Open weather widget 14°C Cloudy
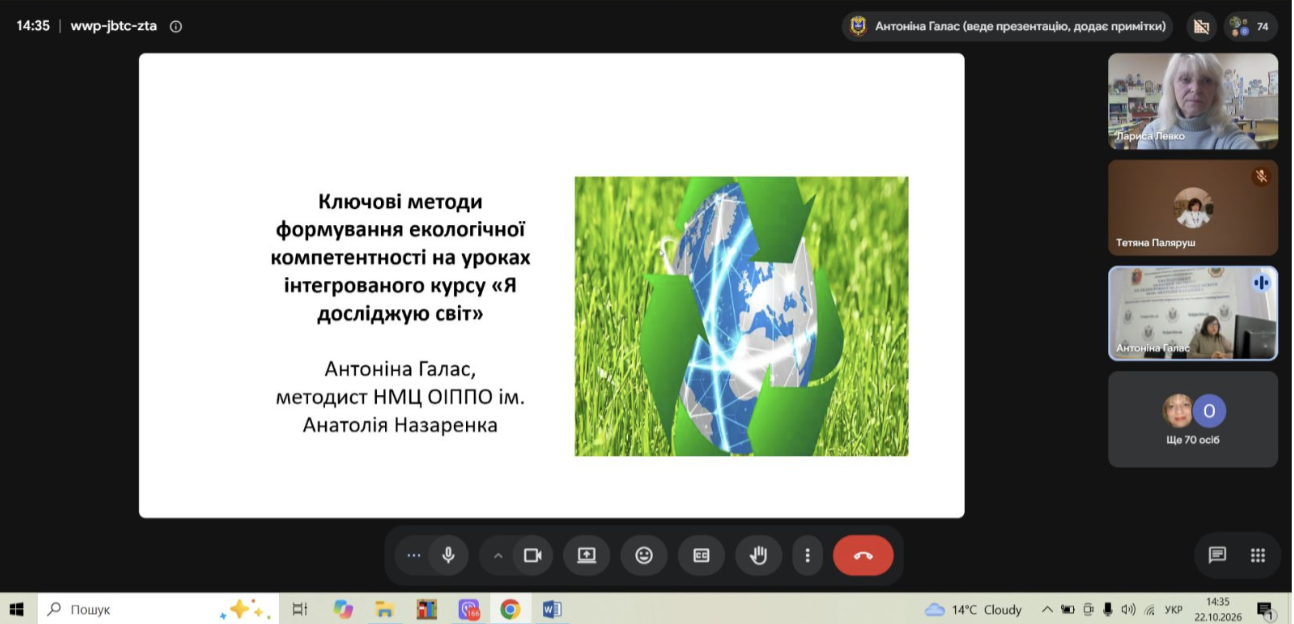Image resolution: width=1294 pixels, height=624 pixels. coord(974,609)
